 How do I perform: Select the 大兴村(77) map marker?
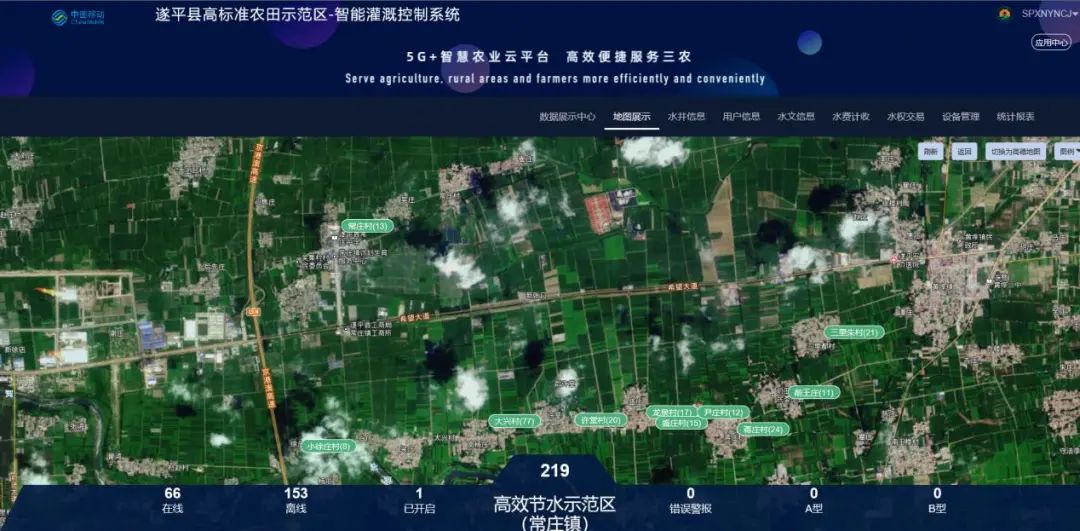(x=516, y=421)
